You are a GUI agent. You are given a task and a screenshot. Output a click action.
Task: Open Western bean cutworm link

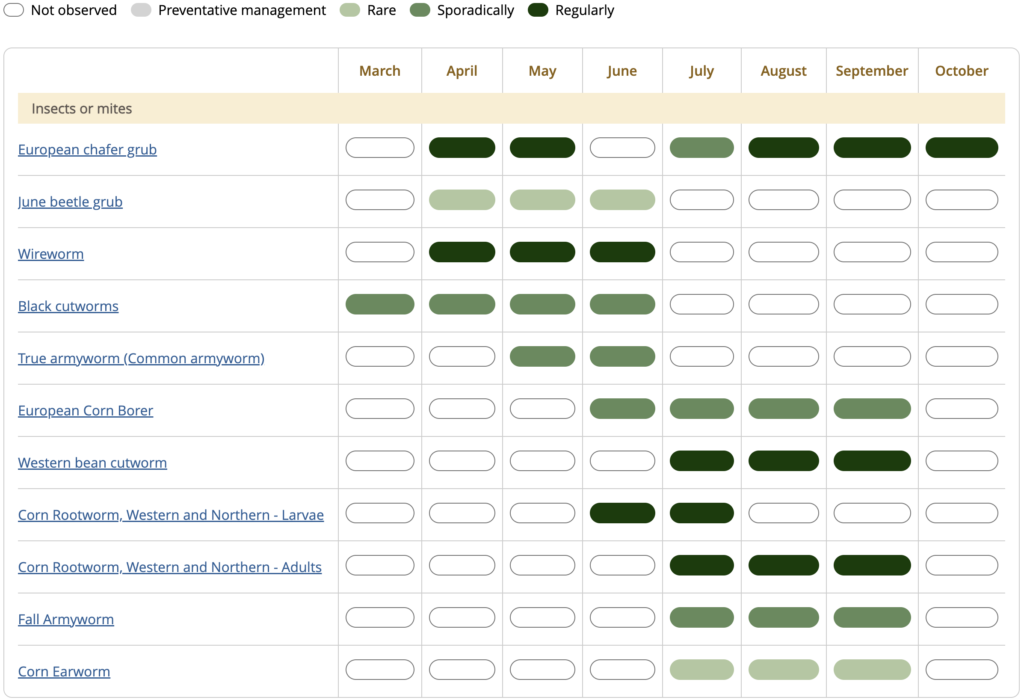pyautogui.click(x=92, y=463)
